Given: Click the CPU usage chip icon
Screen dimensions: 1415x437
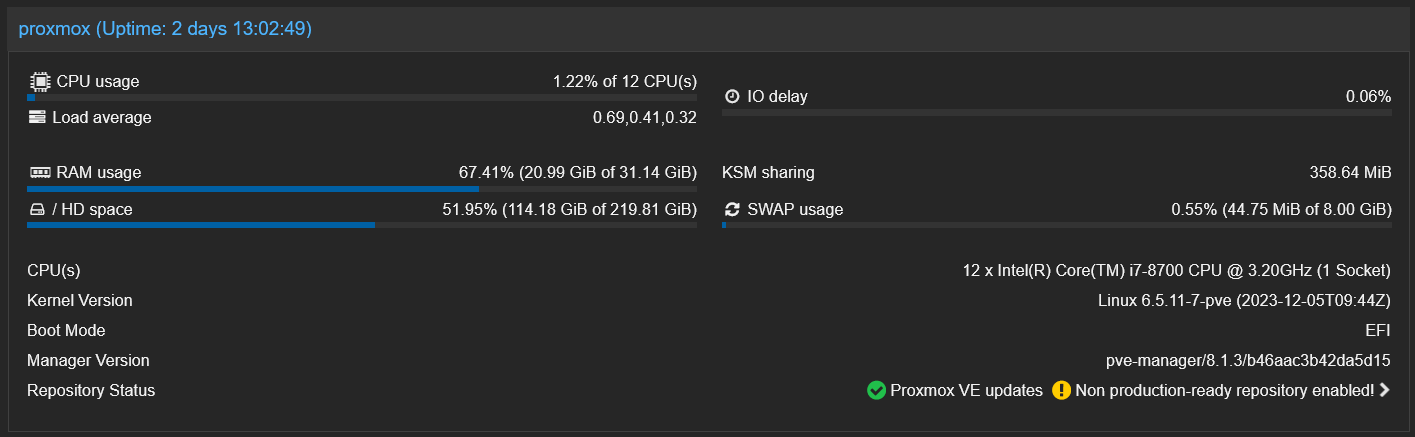Looking at the screenshot, I should [39, 81].
